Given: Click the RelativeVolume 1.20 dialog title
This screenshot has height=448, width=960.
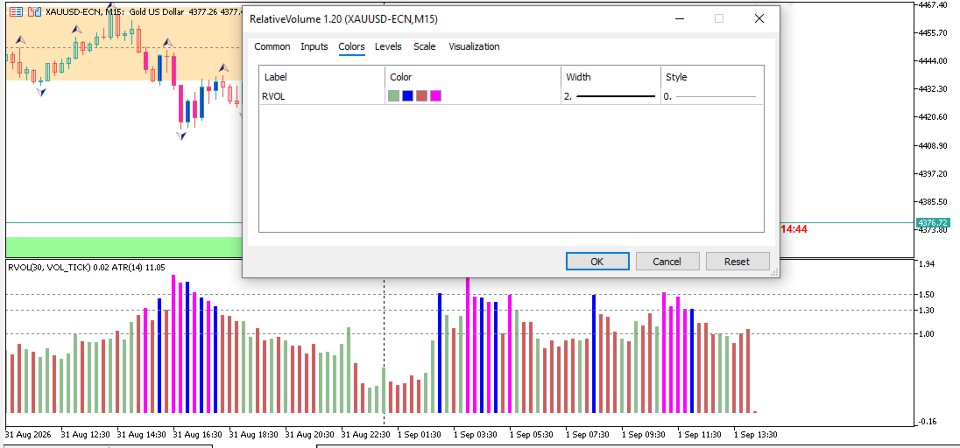Looking at the screenshot, I should click(343, 20).
